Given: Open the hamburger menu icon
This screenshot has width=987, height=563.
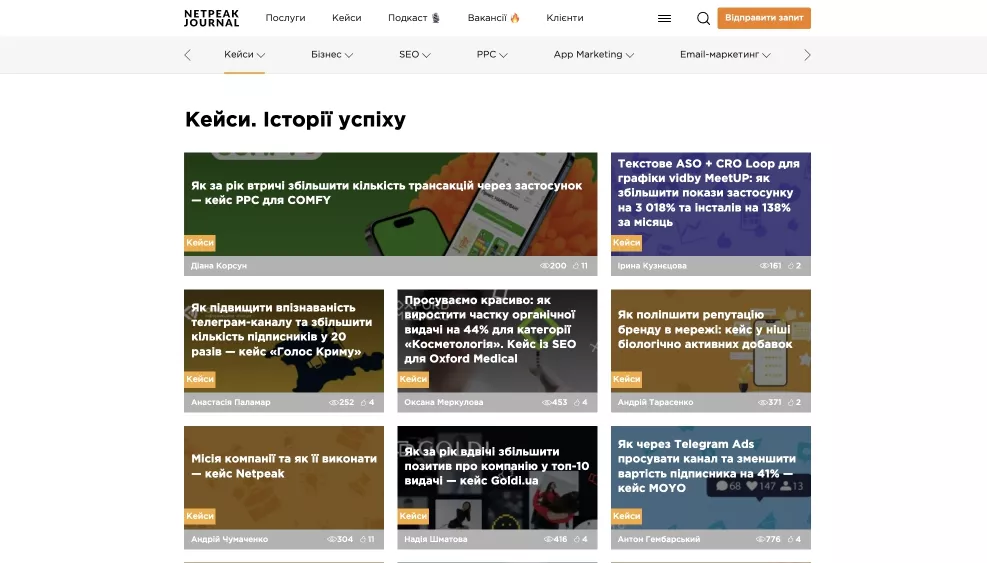Looking at the screenshot, I should [x=664, y=18].
